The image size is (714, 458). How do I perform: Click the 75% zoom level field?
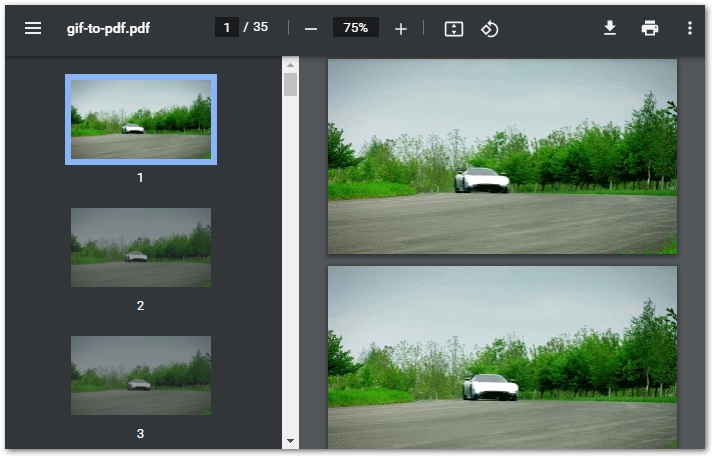pyautogui.click(x=355, y=28)
